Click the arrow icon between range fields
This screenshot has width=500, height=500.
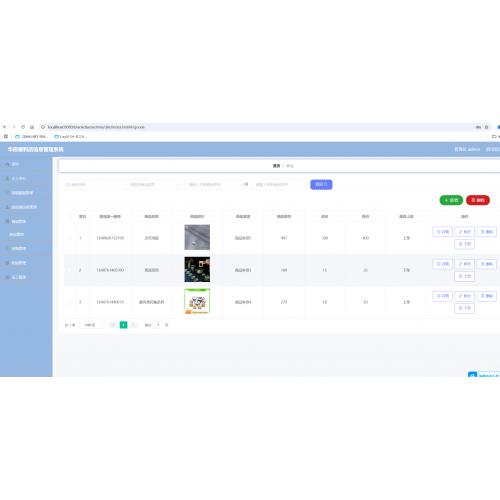pos(246,184)
